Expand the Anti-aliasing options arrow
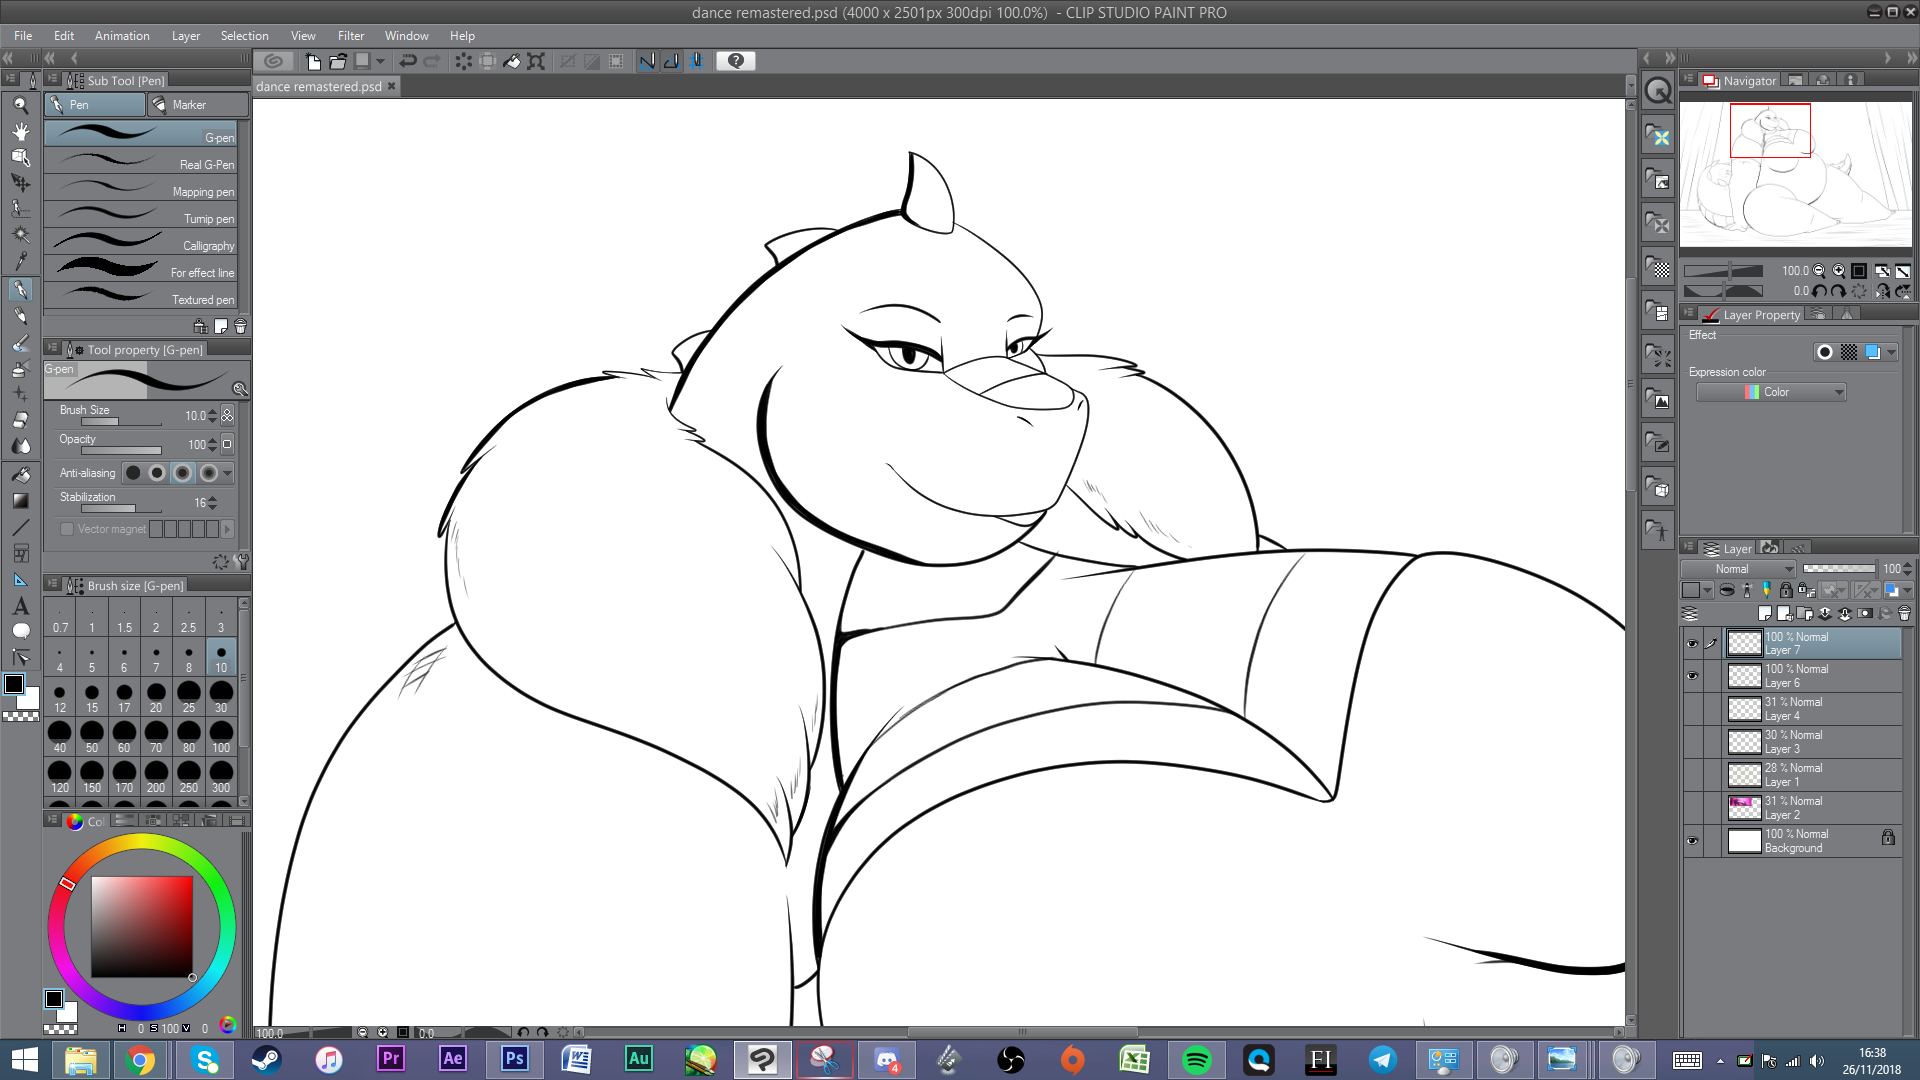The image size is (1920, 1080). tap(228, 473)
